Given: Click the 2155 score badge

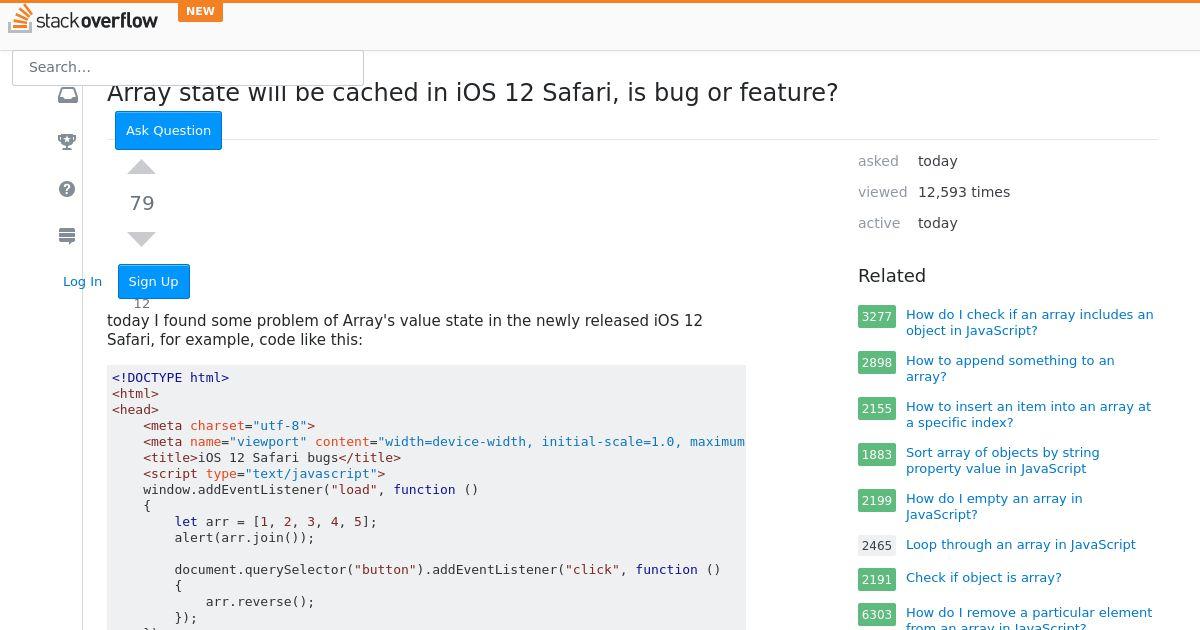Looking at the screenshot, I should [x=877, y=408].
